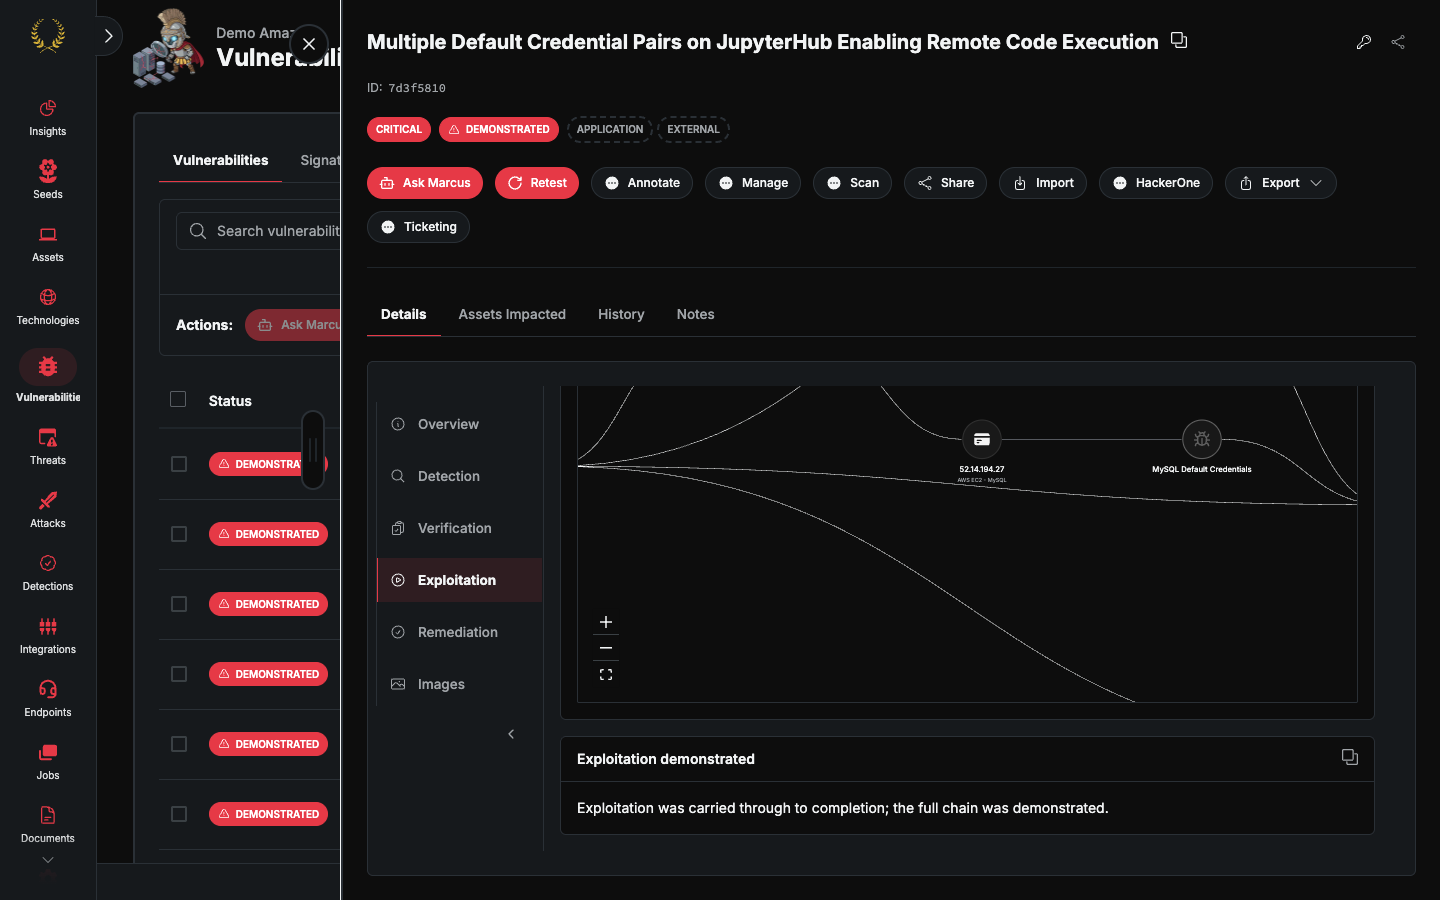Click the Ask Marcus button in the detail panel
The width and height of the screenshot is (1440, 900).
425,183
